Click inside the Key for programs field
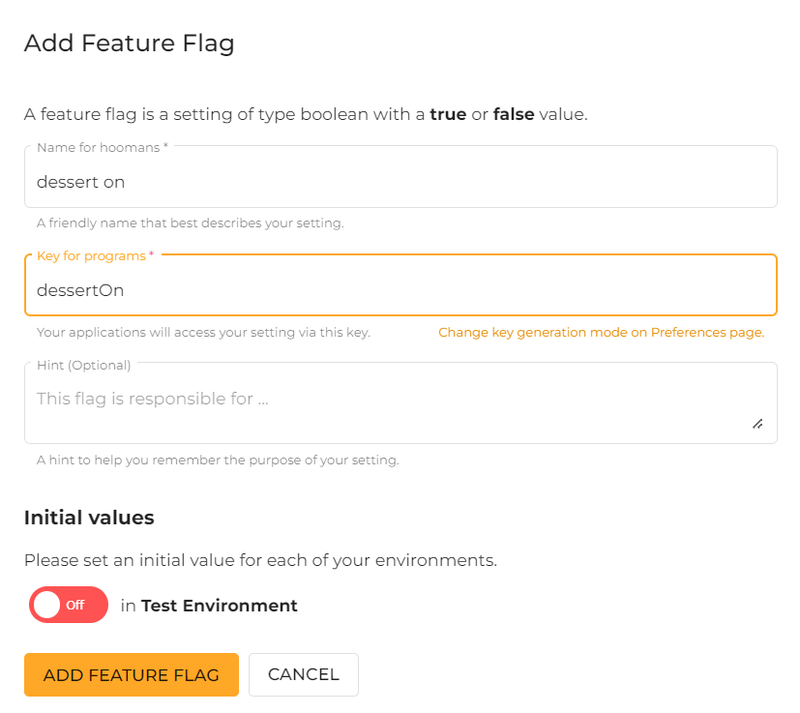Image resolution: width=800 pixels, height=713 pixels. (400, 290)
